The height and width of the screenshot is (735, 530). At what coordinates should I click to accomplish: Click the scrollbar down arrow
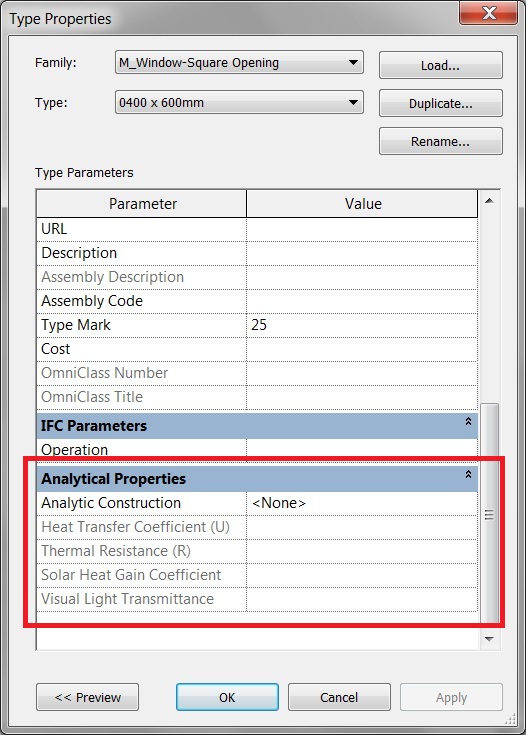click(x=489, y=639)
